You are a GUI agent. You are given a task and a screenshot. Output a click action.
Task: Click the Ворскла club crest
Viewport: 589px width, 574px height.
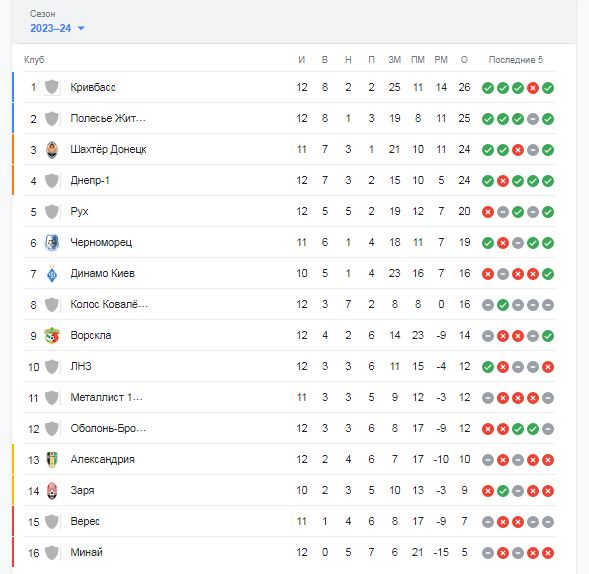52,335
